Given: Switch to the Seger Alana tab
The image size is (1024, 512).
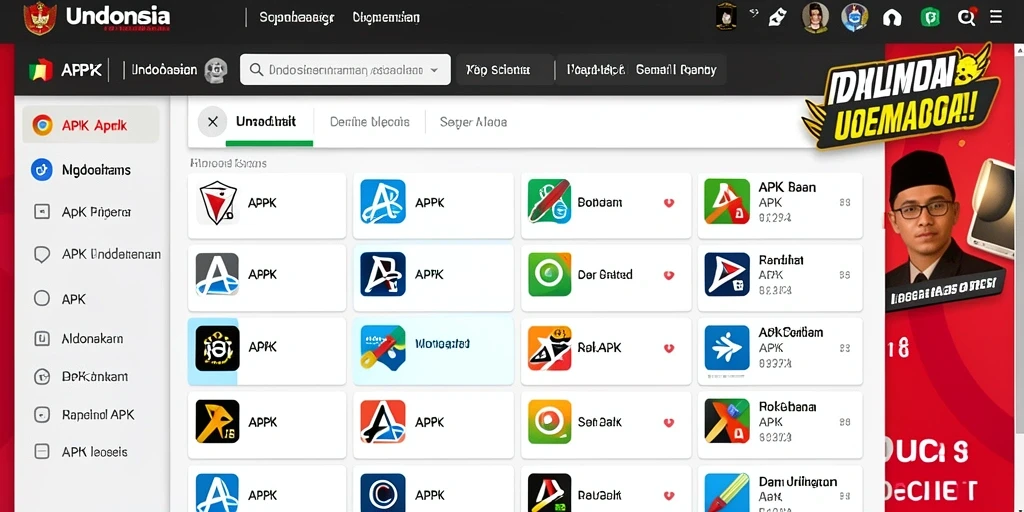Looking at the screenshot, I should 473,121.
